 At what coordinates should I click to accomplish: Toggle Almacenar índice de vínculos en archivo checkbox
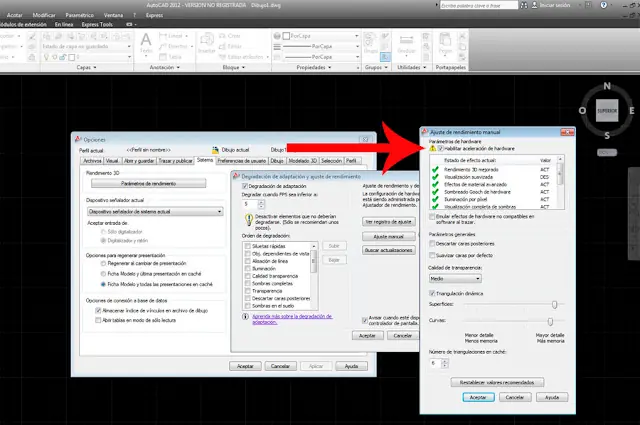tap(98, 310)
